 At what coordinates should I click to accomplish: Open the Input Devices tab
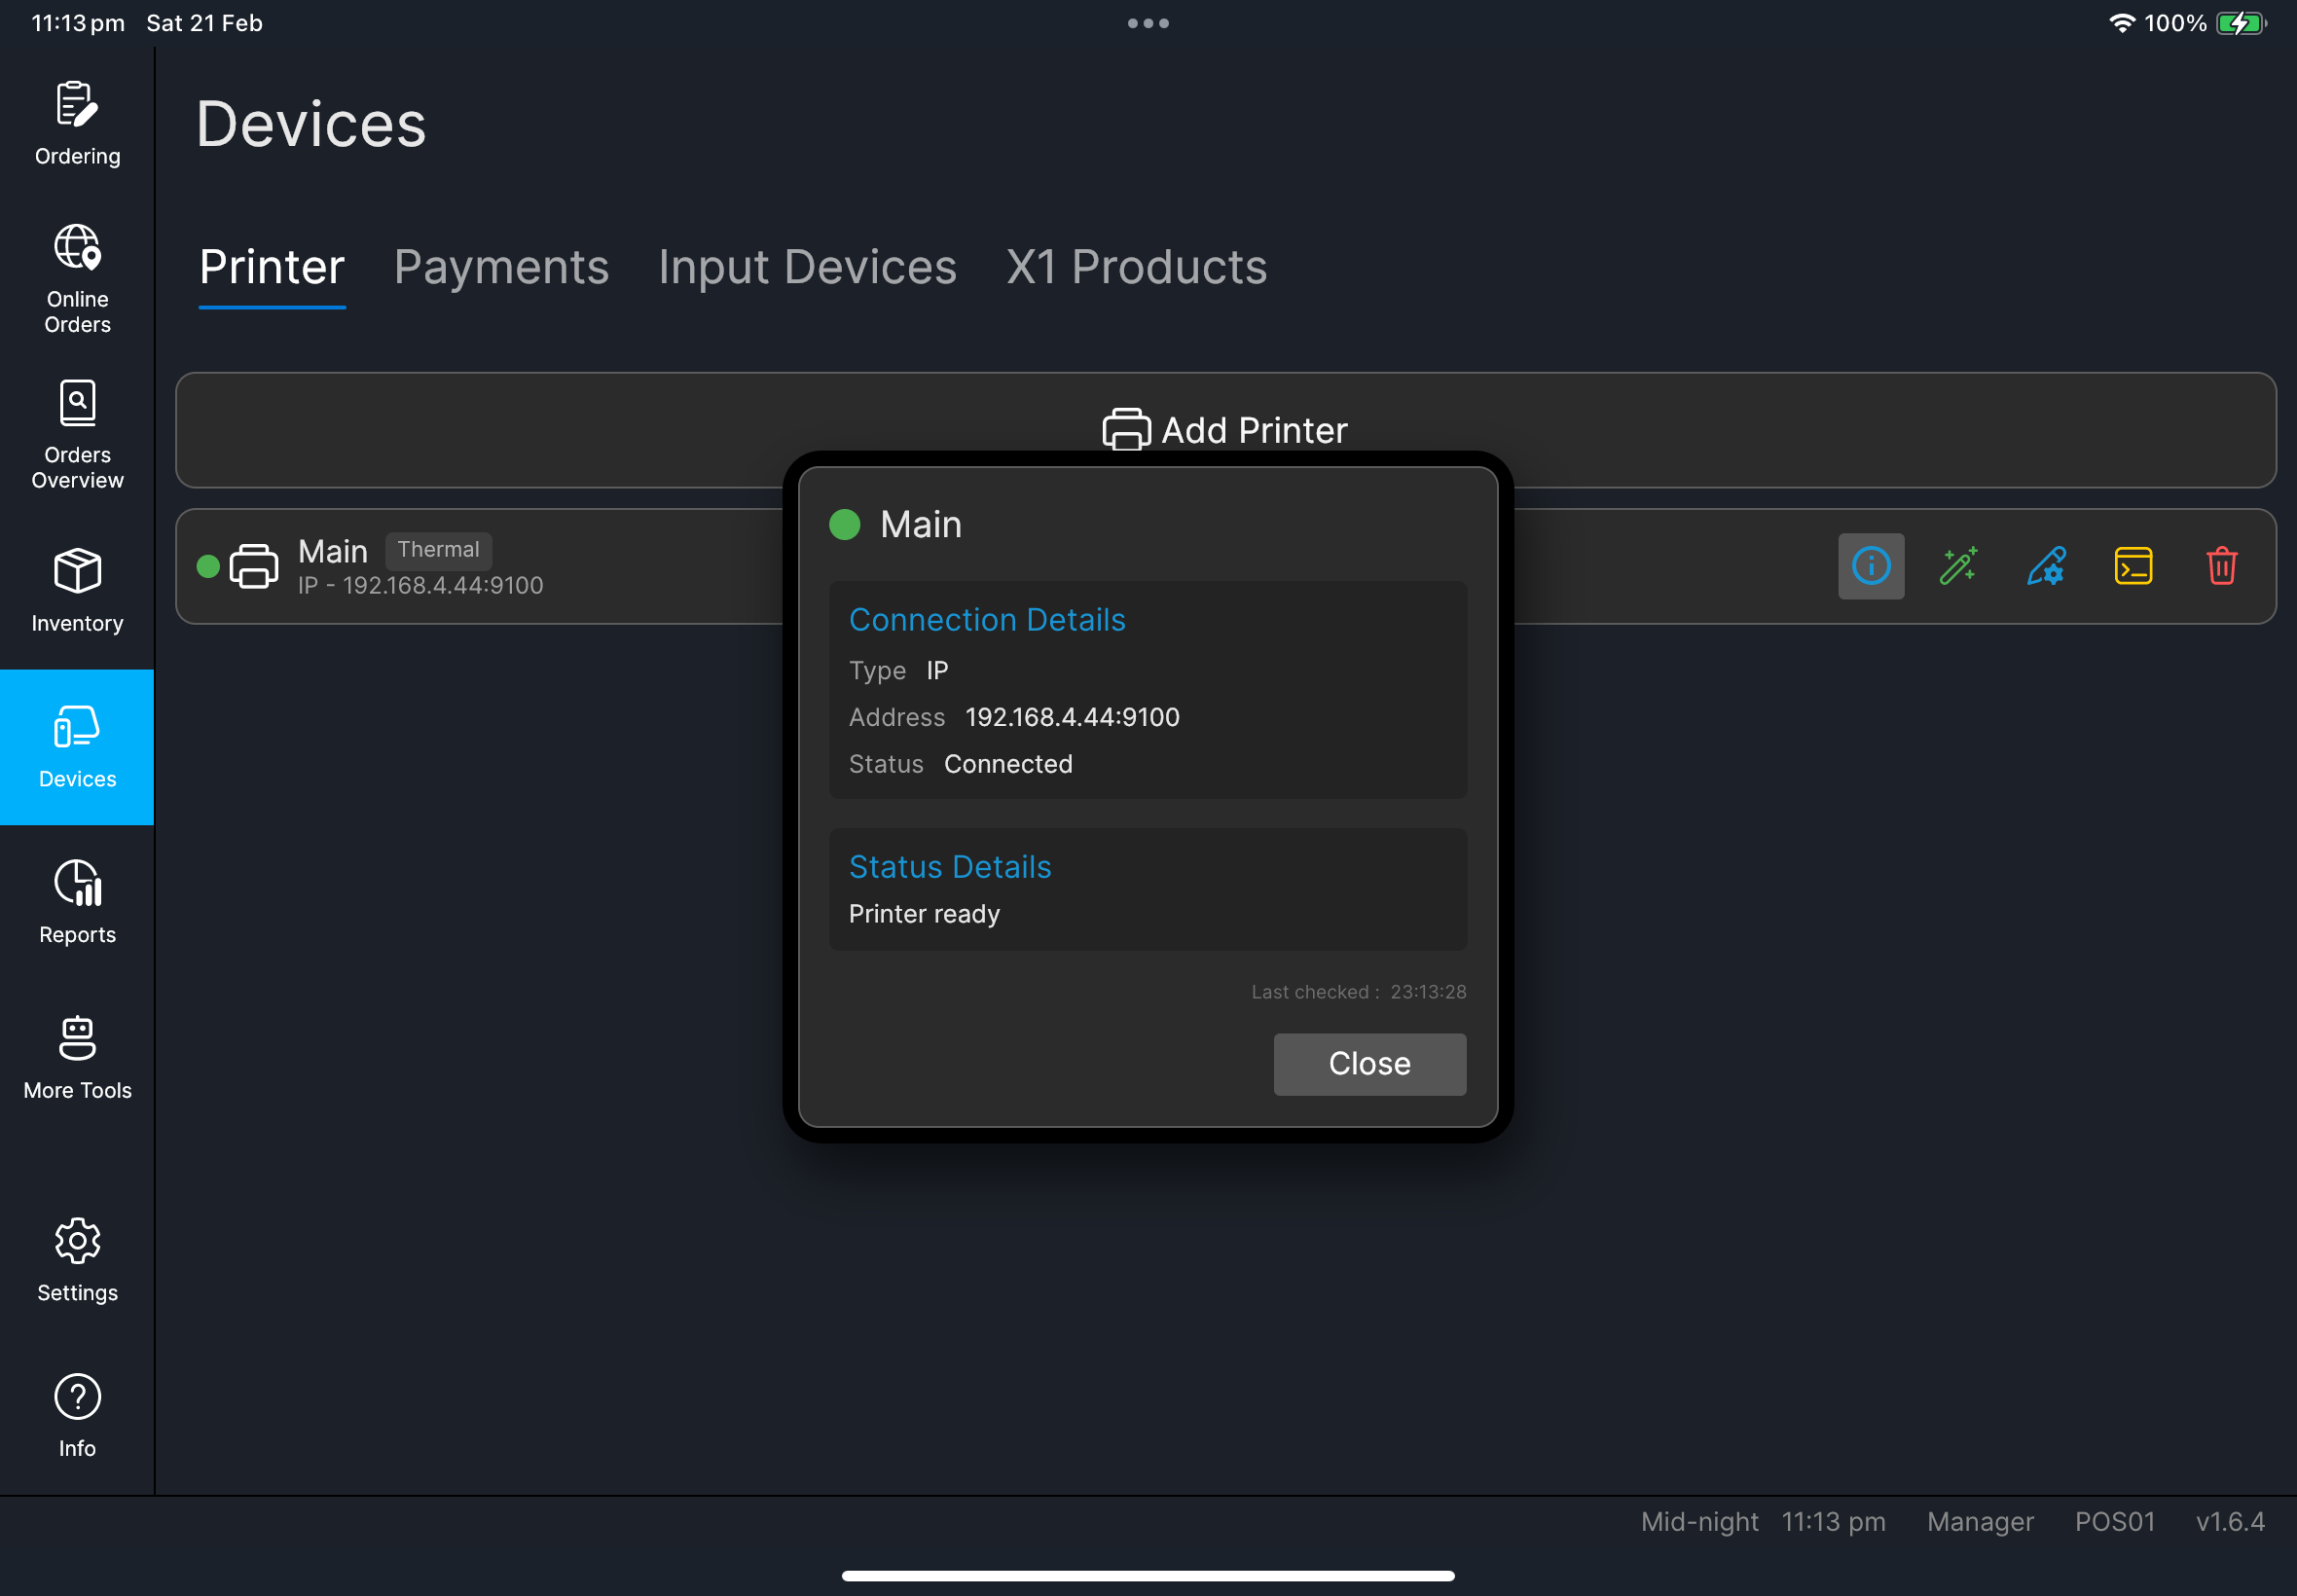click(806, 267)
